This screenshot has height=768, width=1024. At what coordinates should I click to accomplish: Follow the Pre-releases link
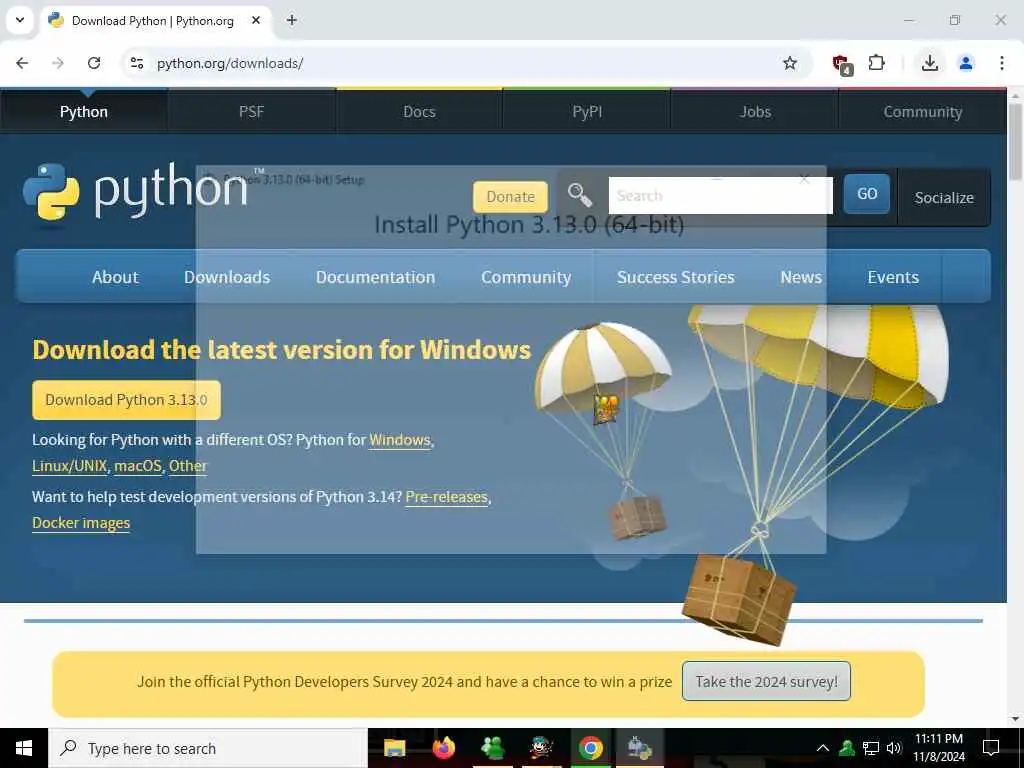(x=447, y=497)
